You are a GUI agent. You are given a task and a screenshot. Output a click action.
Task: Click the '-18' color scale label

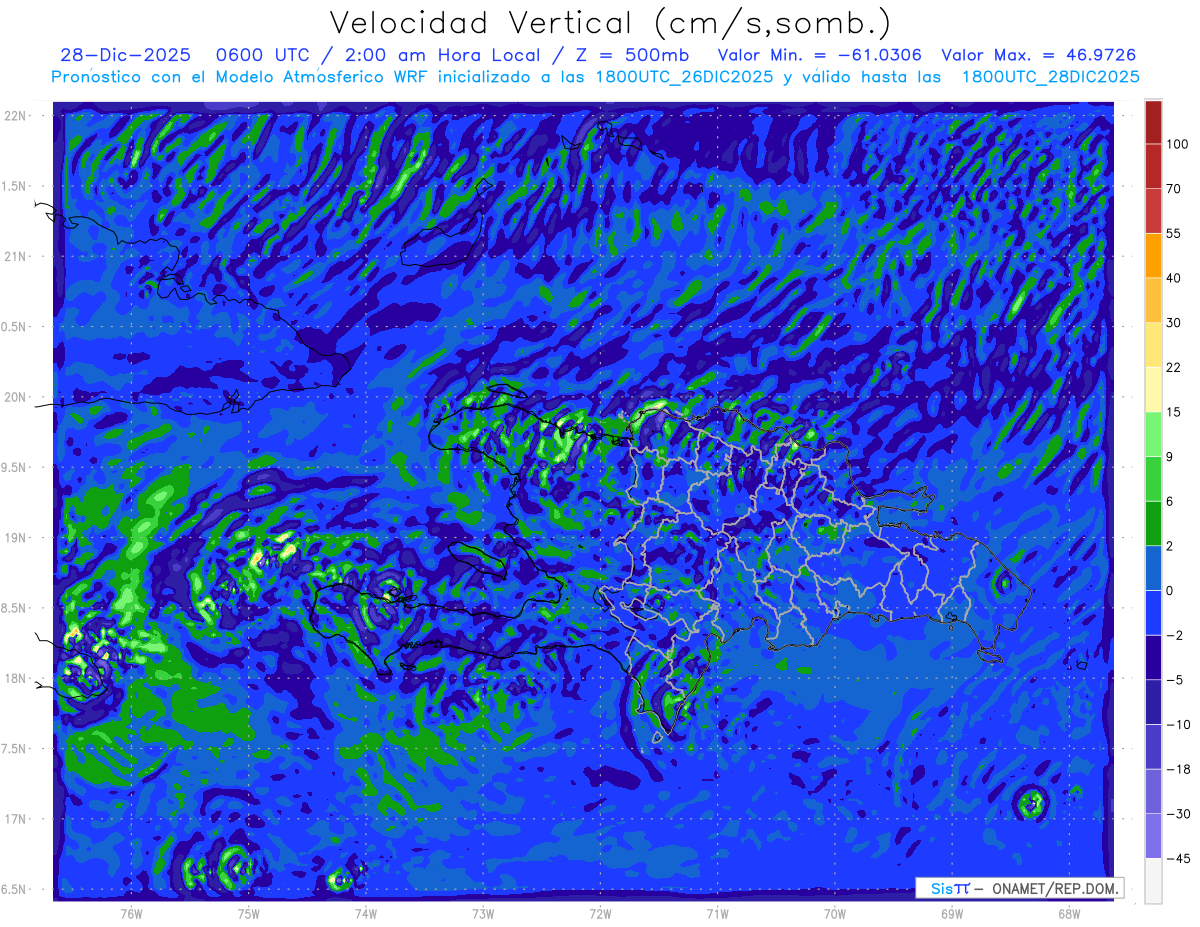coord(1178,769)
